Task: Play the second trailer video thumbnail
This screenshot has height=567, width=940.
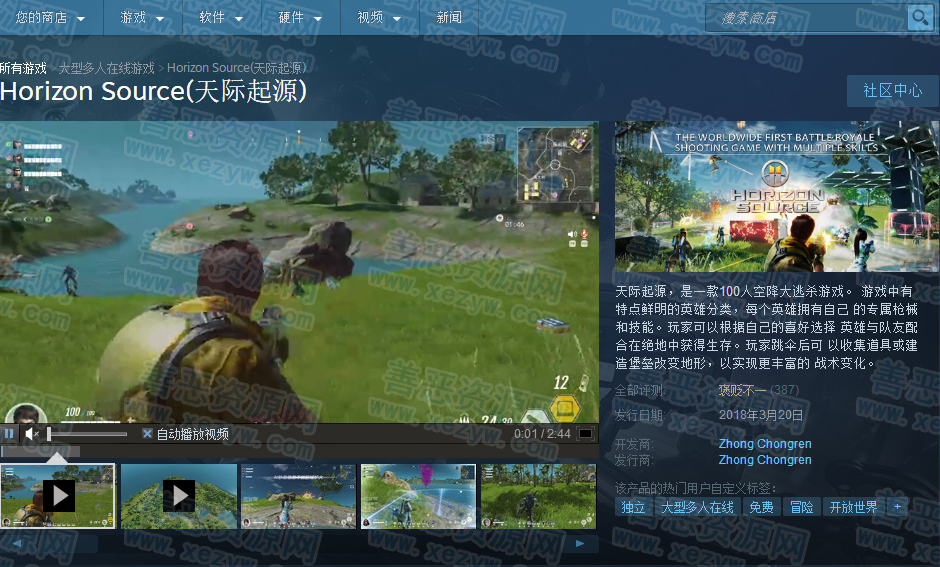Action: 179,495
